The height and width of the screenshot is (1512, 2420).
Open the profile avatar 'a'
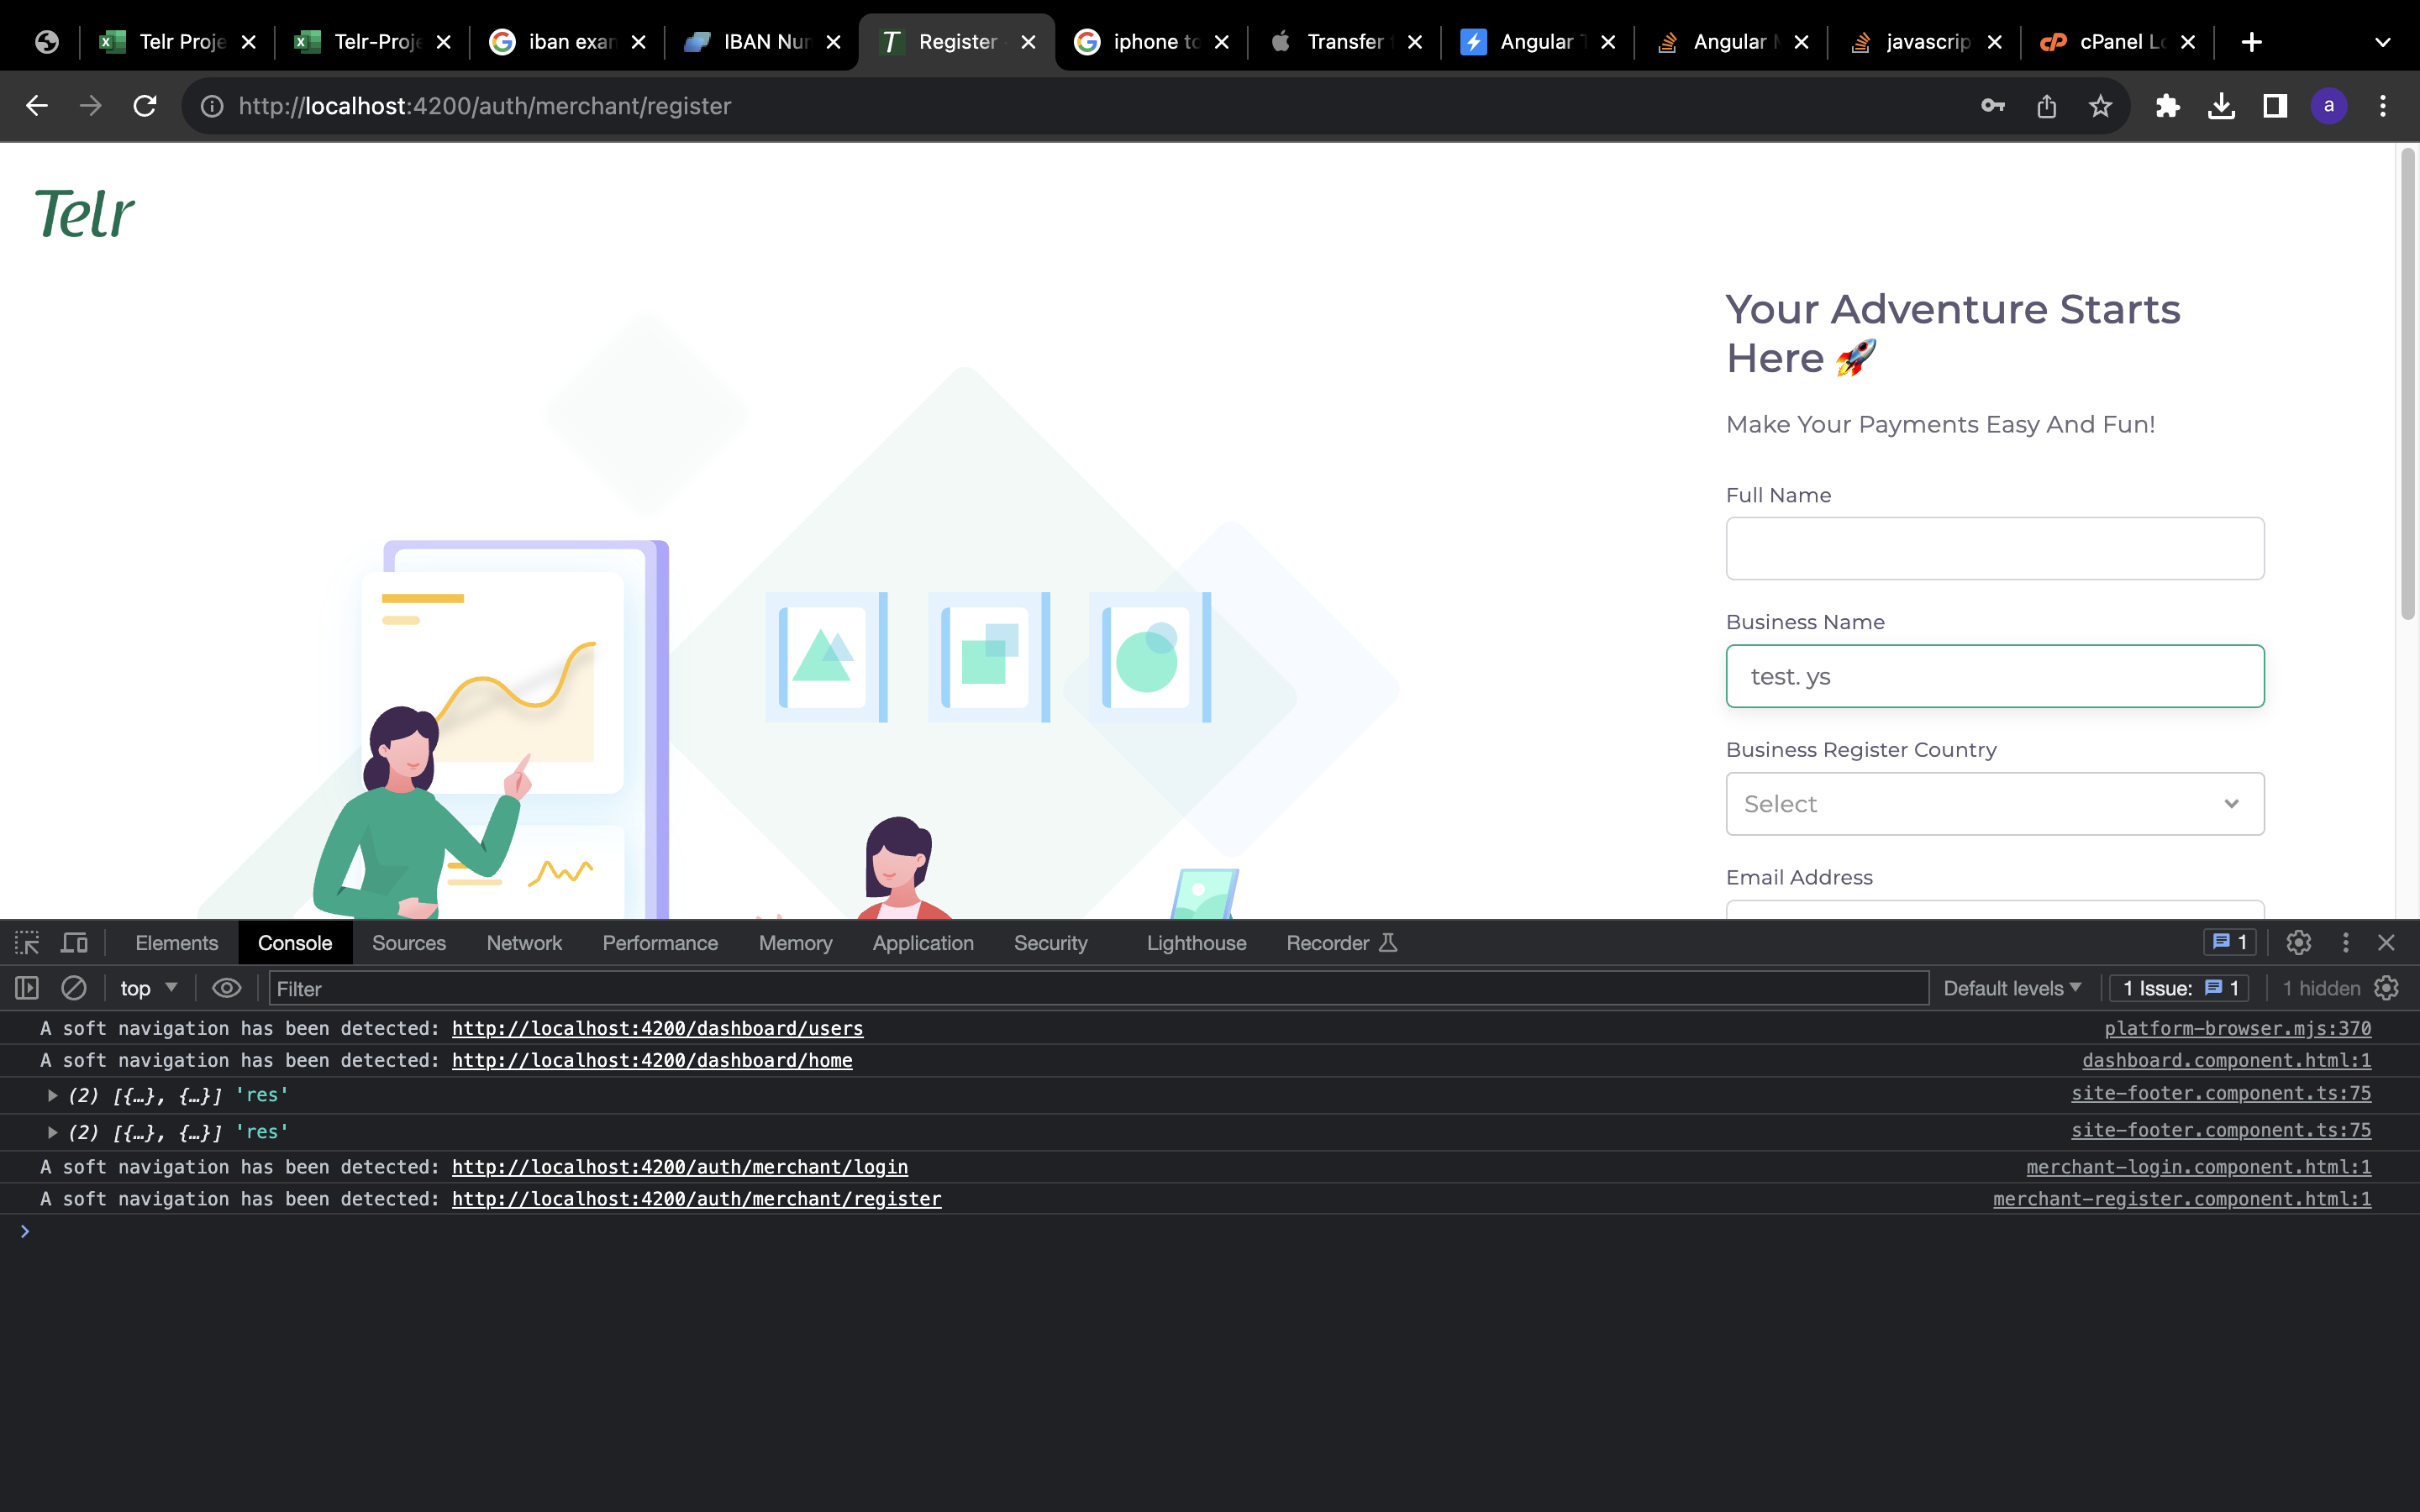[x=2329, y=106]
